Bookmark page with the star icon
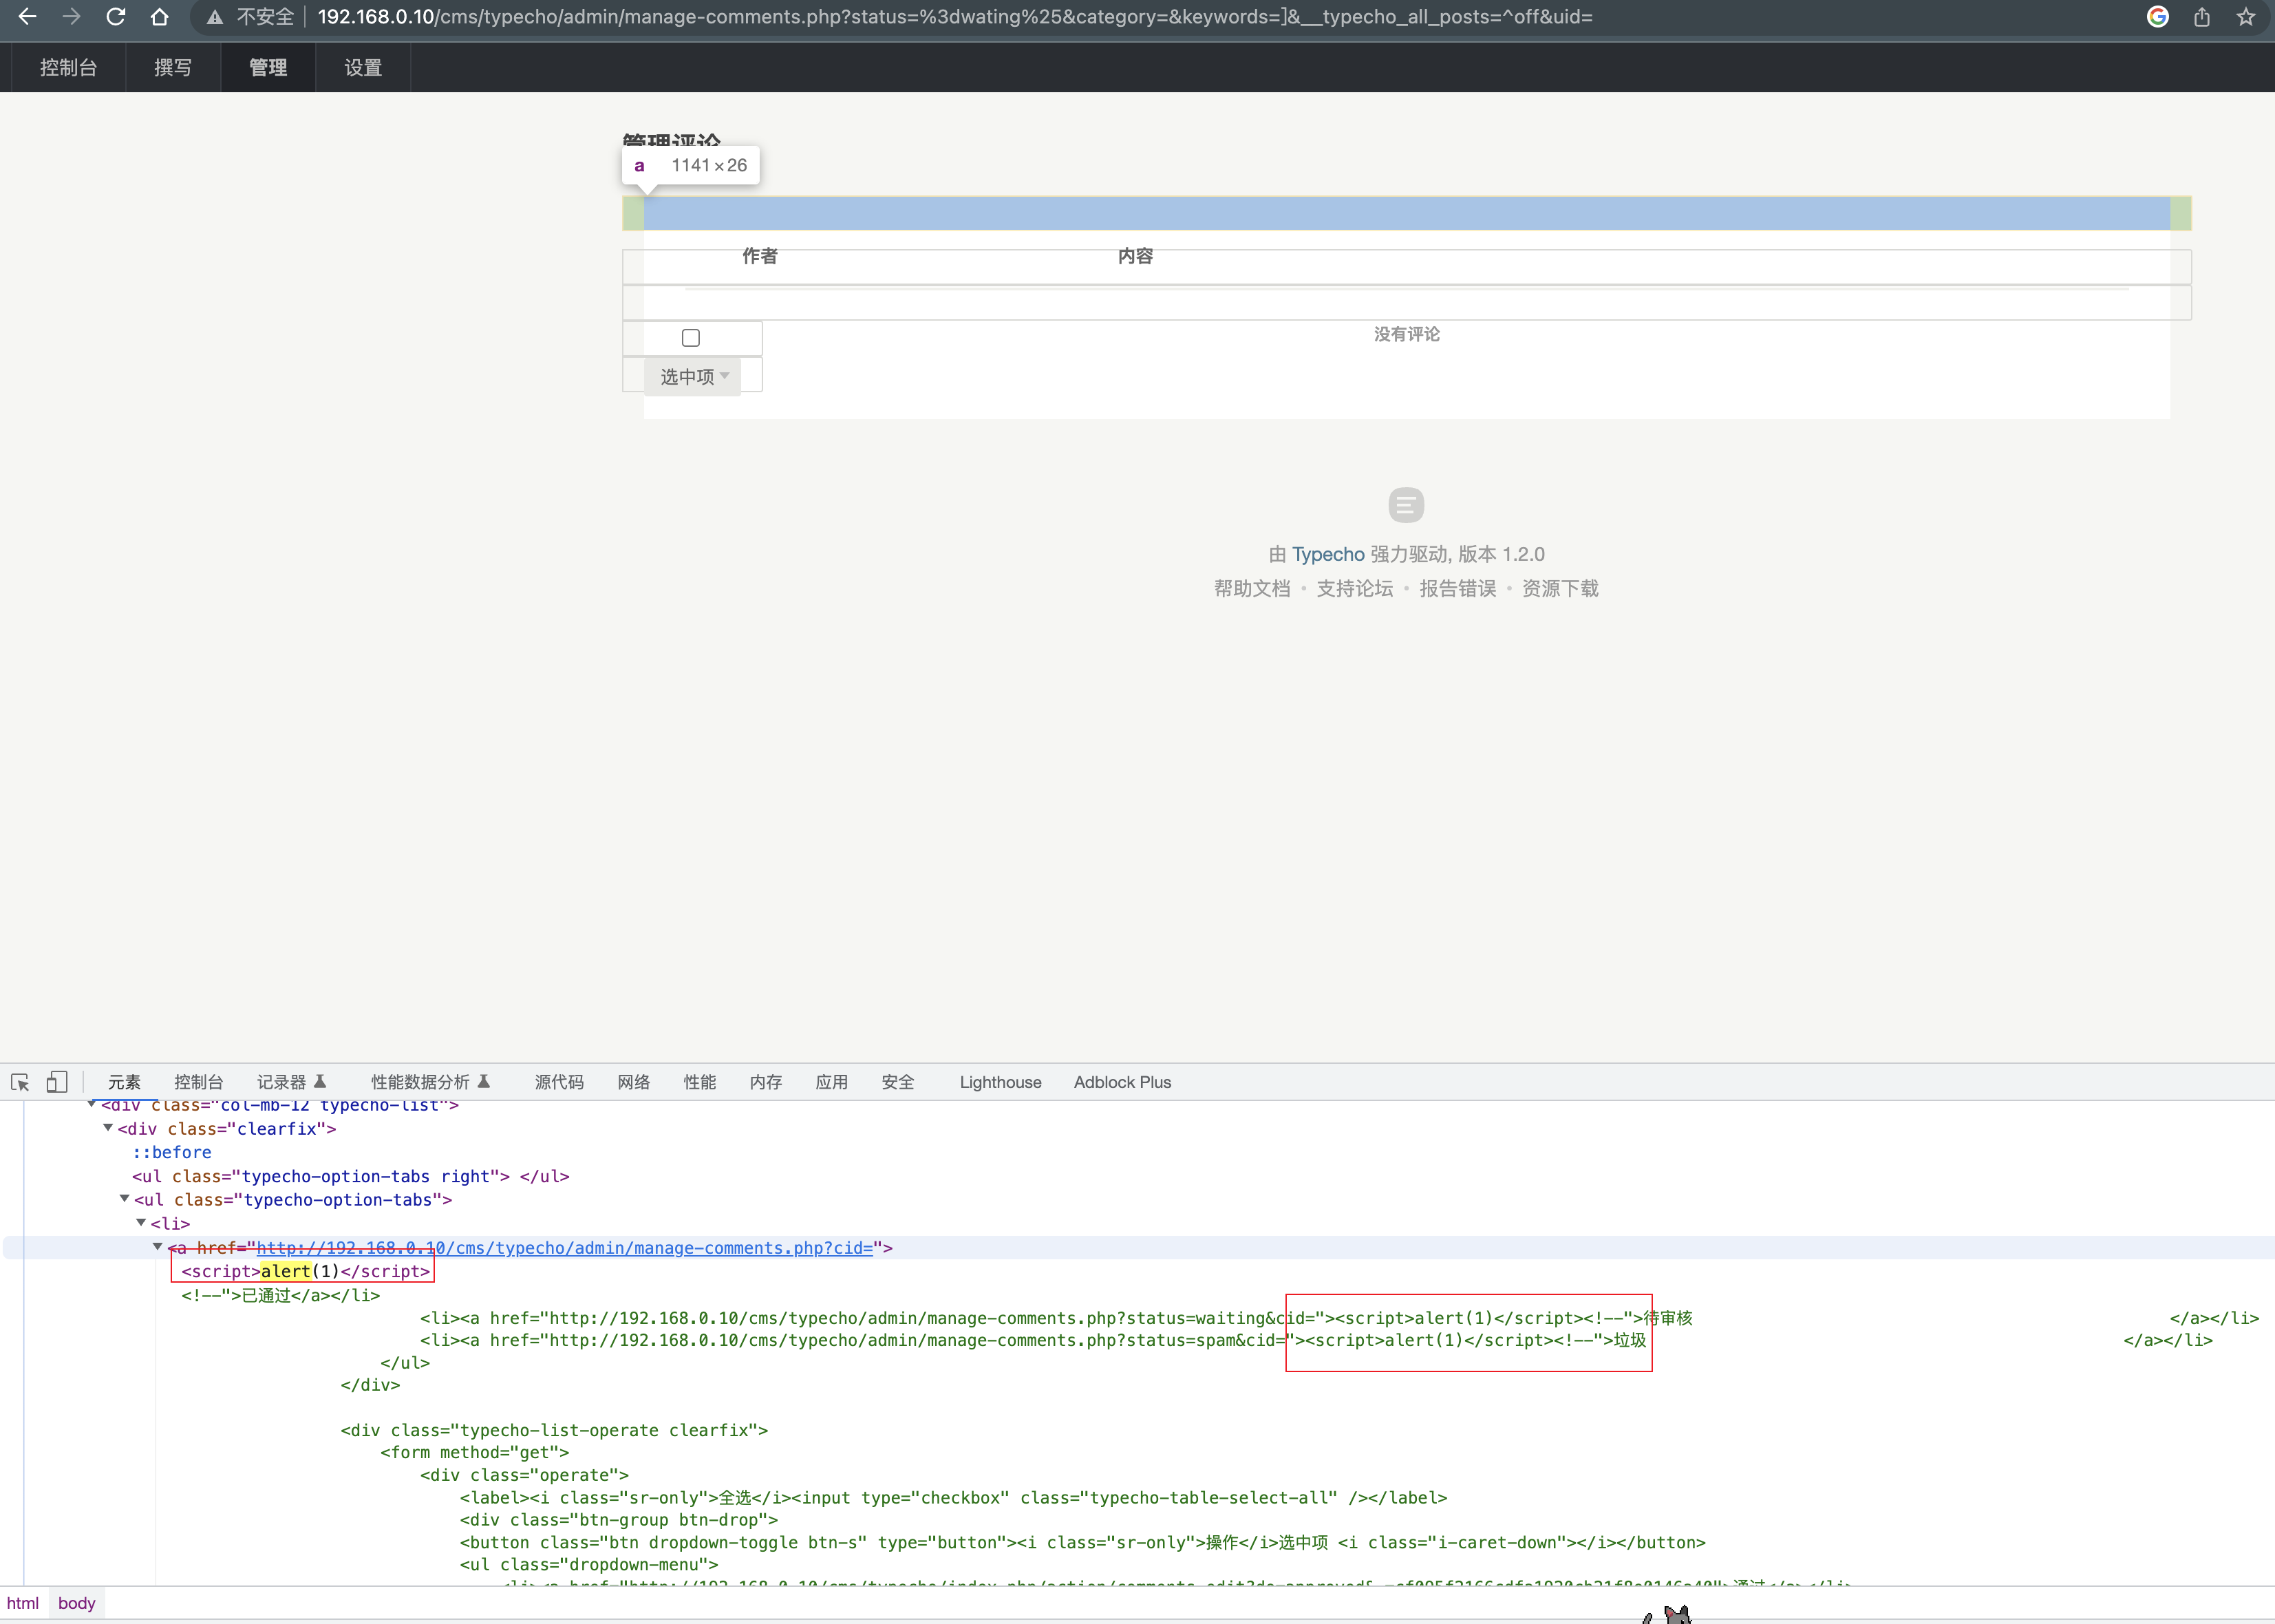 point(2245,17)
